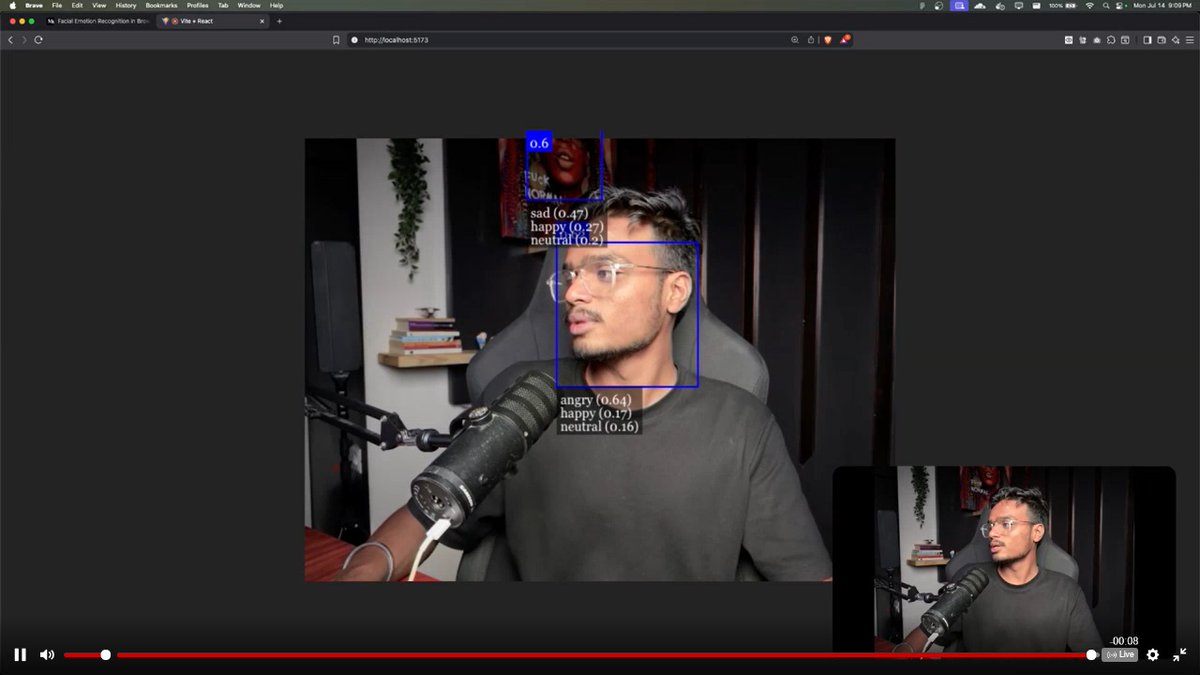Click the cloud icon in menu bar
This screenshot has width=1200, height=675.
click(x=980, y=5)
